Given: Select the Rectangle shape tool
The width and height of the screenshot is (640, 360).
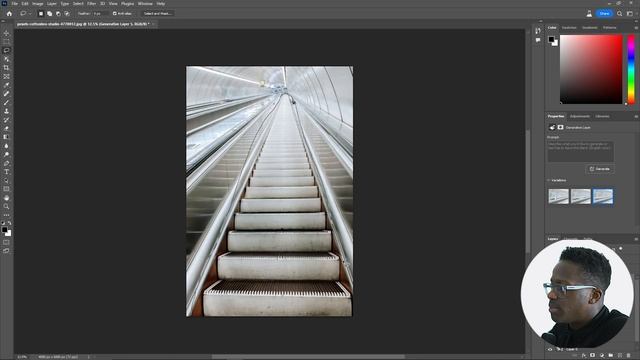Looking at the screenshot, I should (7, 189).
